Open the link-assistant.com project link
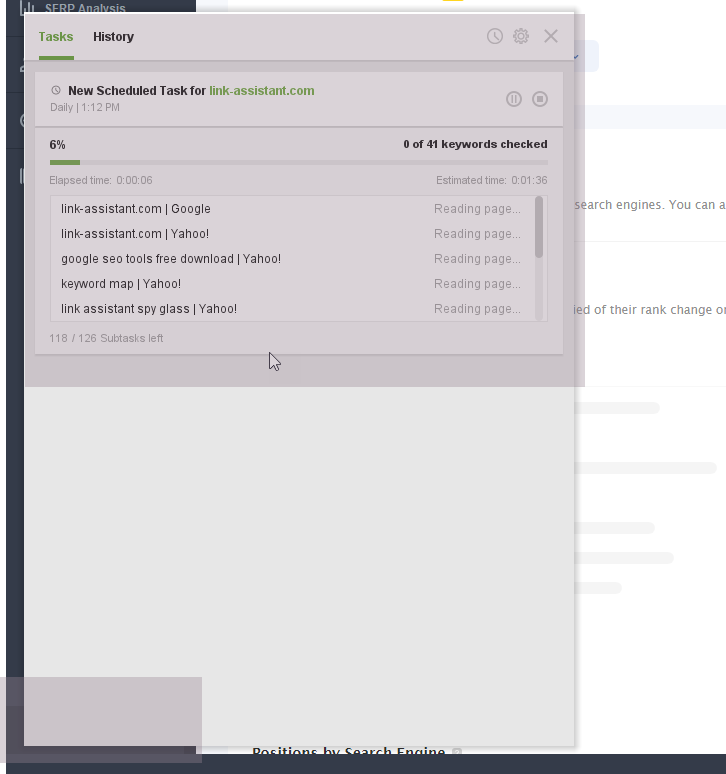 click(x=262, y=91)
